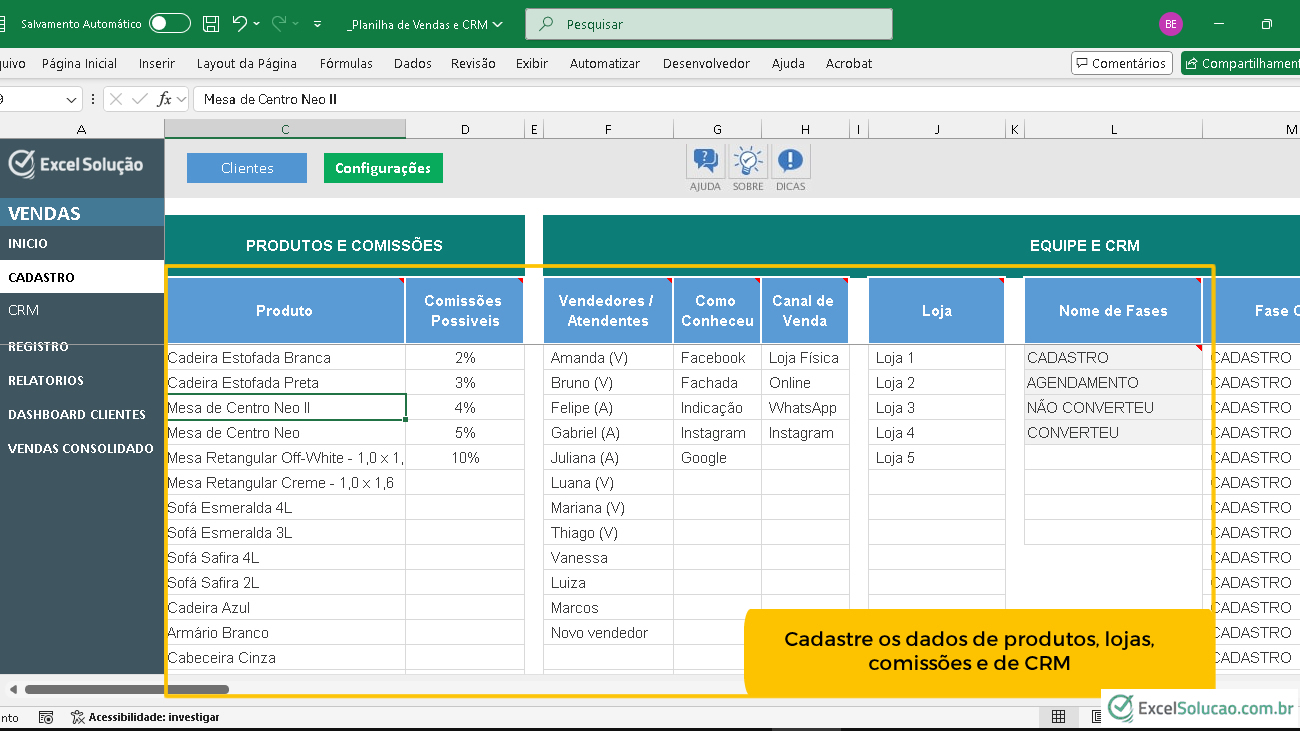Open the Fórmulas ribbon tab
Screen dimensions: 1300x731
pyautogui.click(x=346, y=63)
